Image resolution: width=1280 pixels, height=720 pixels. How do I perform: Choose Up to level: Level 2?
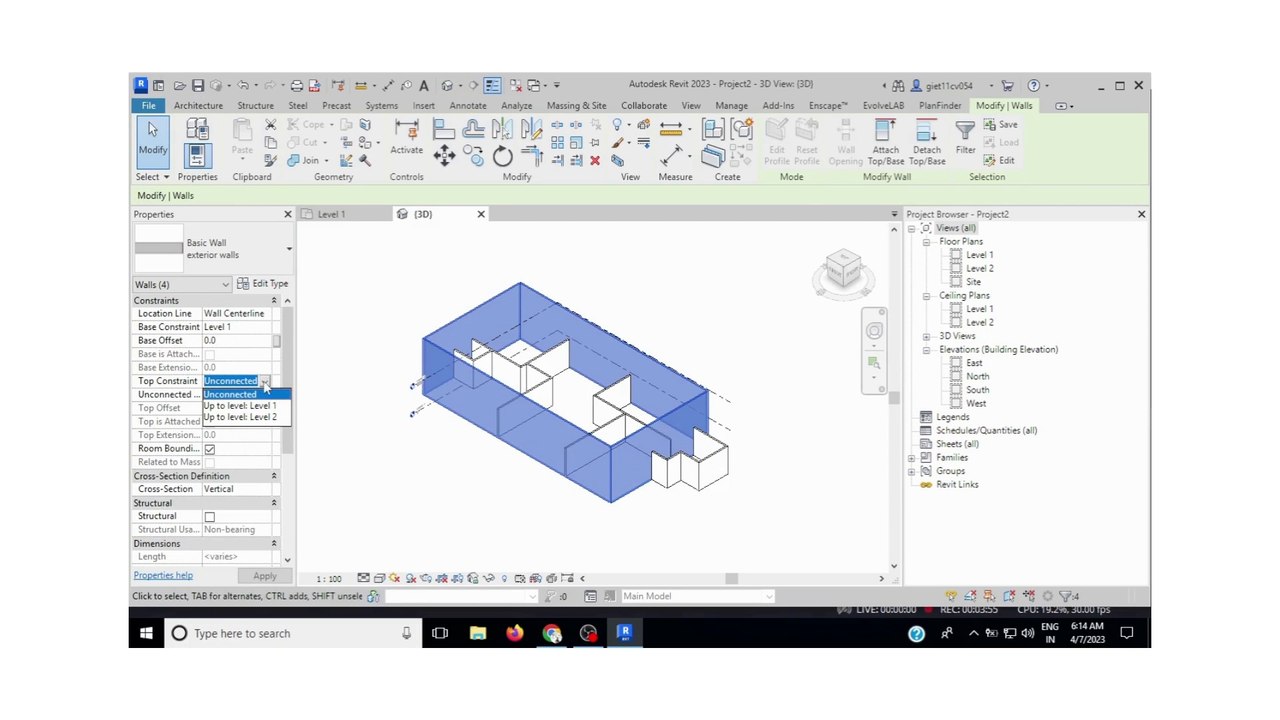click(x=246, y=417)
